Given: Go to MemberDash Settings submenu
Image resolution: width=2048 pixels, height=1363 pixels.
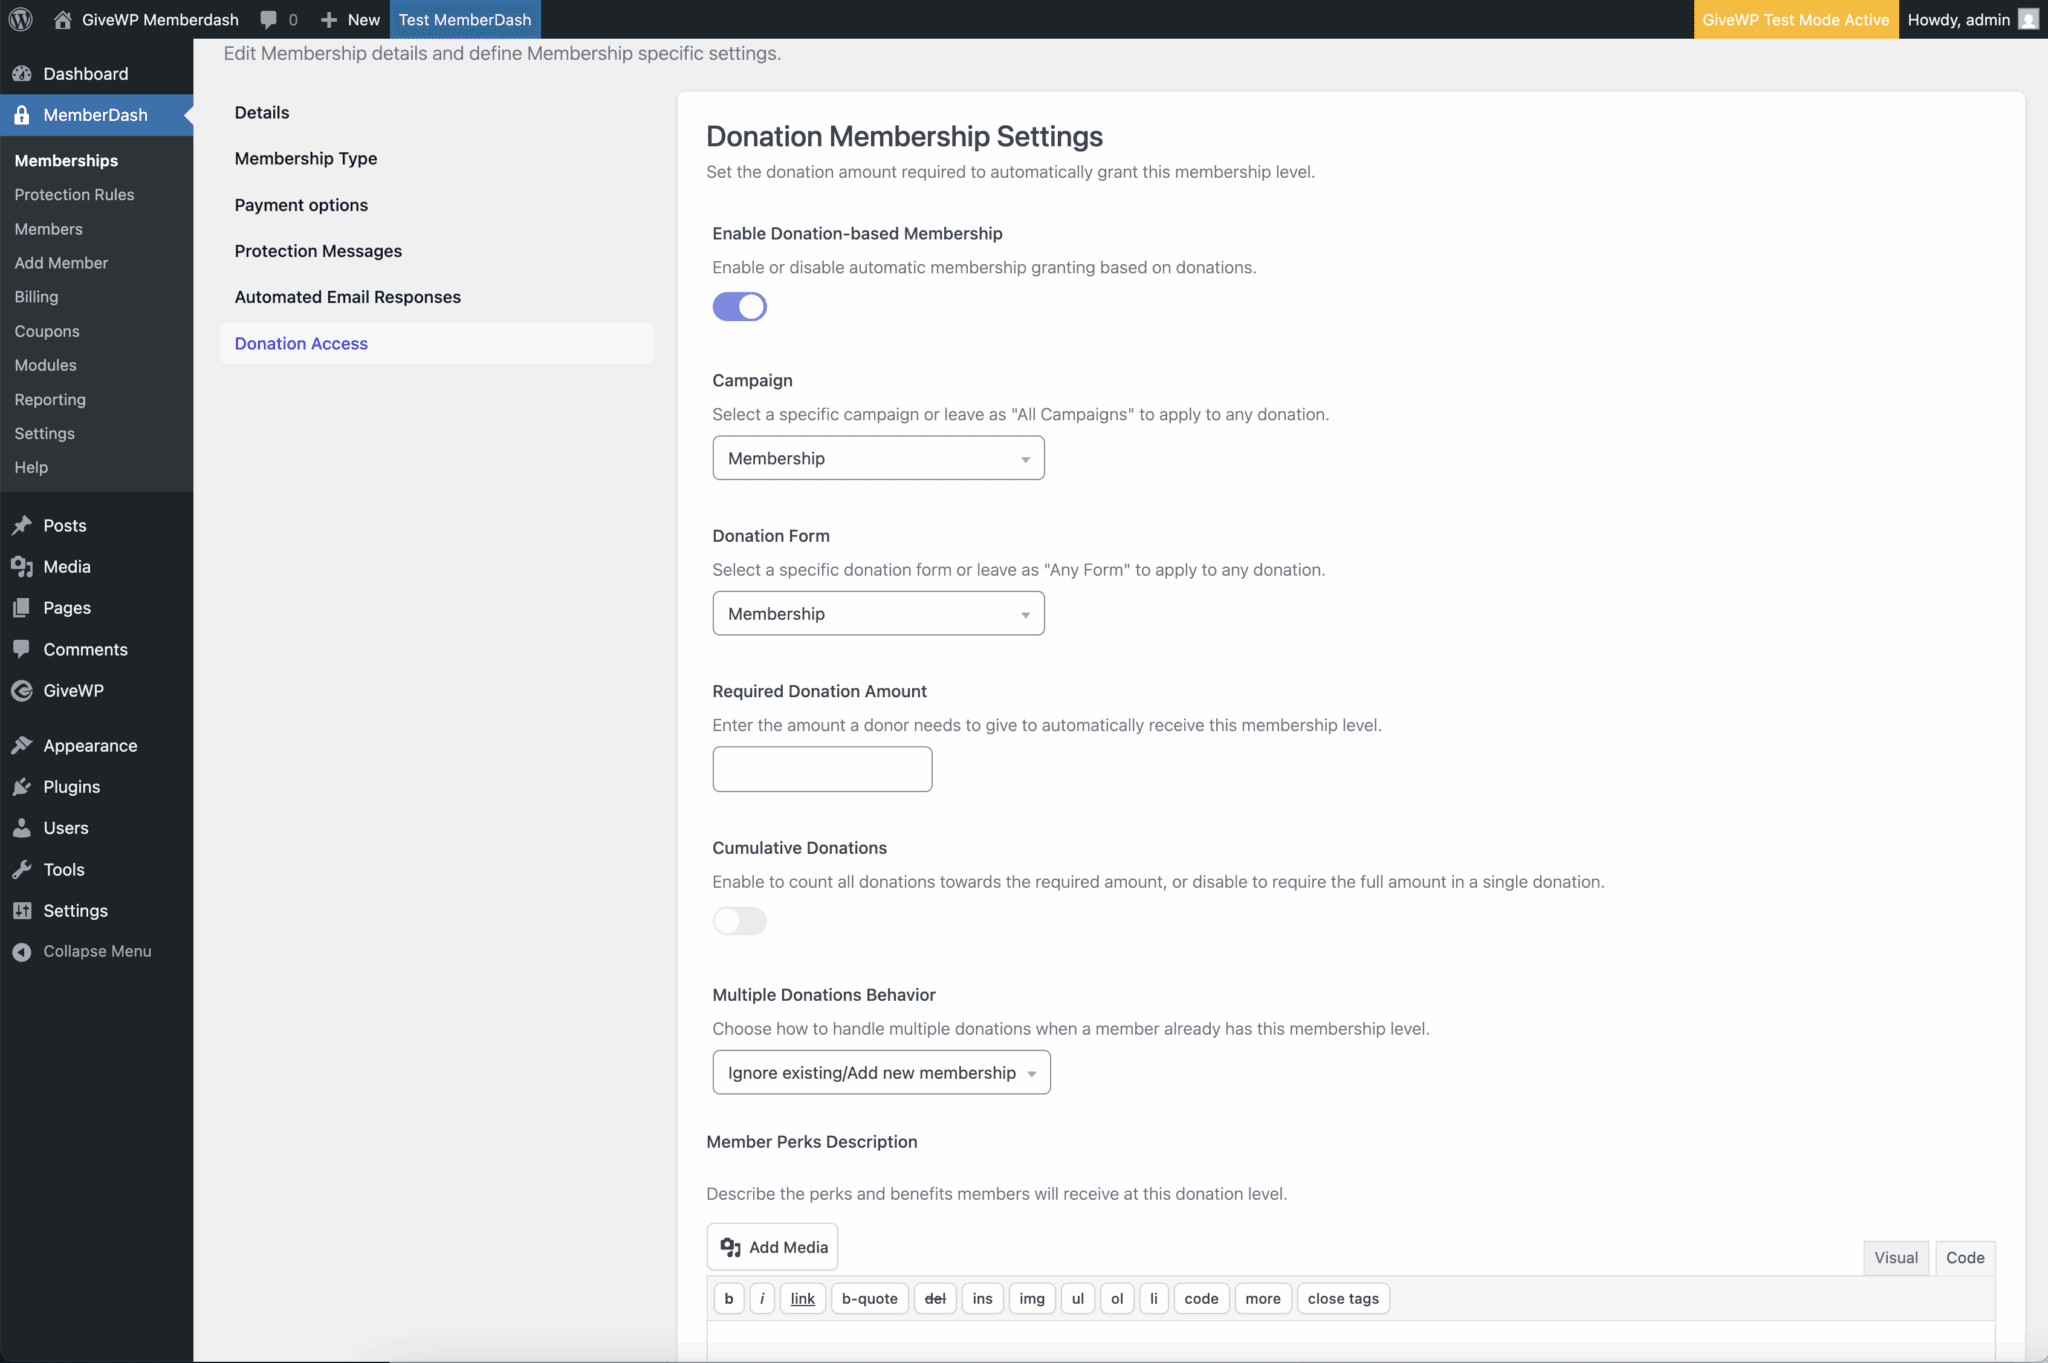Looking at the screenshot, I should tap(44, 433).
